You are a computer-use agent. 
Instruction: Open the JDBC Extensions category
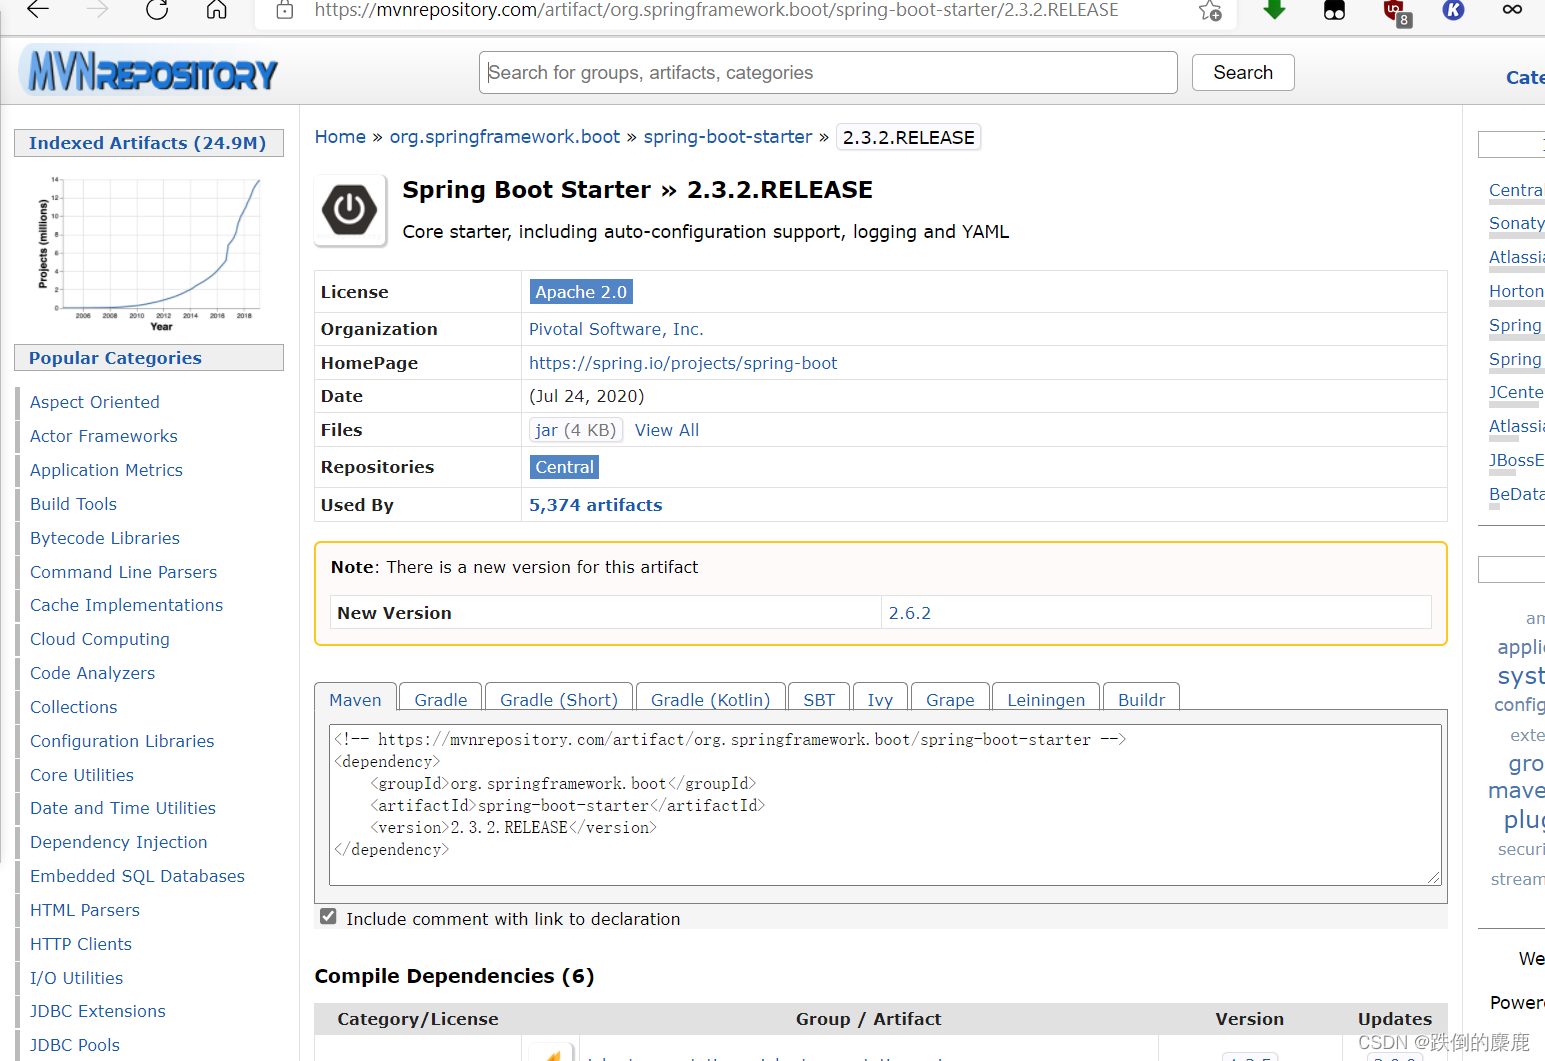point(98,1011)
